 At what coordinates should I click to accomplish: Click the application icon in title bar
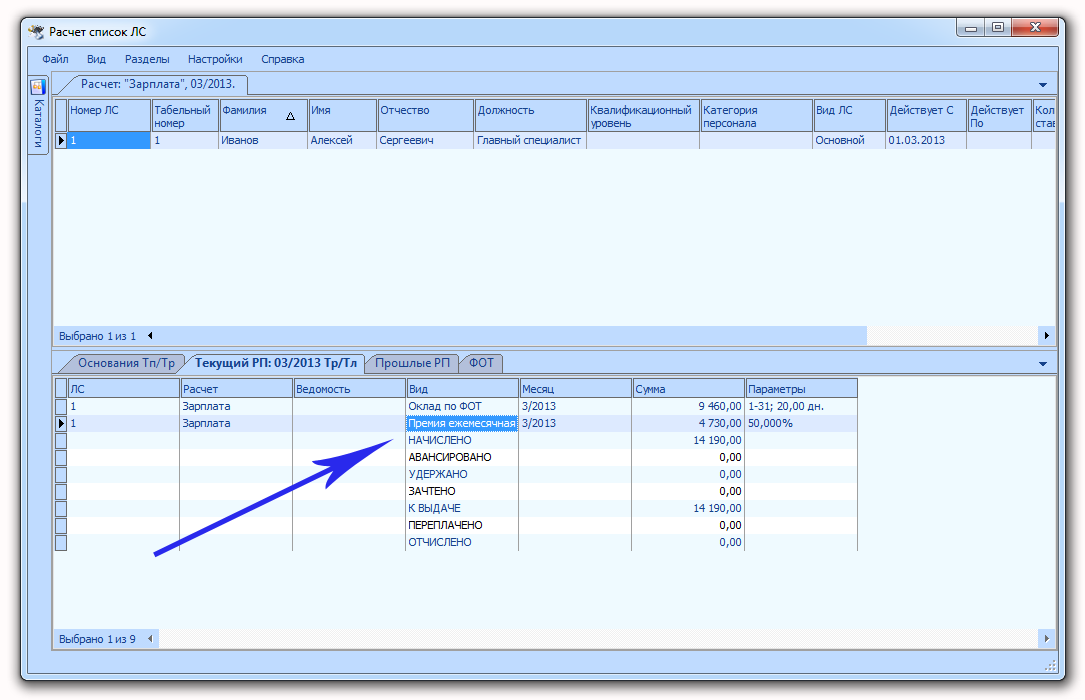36,31
